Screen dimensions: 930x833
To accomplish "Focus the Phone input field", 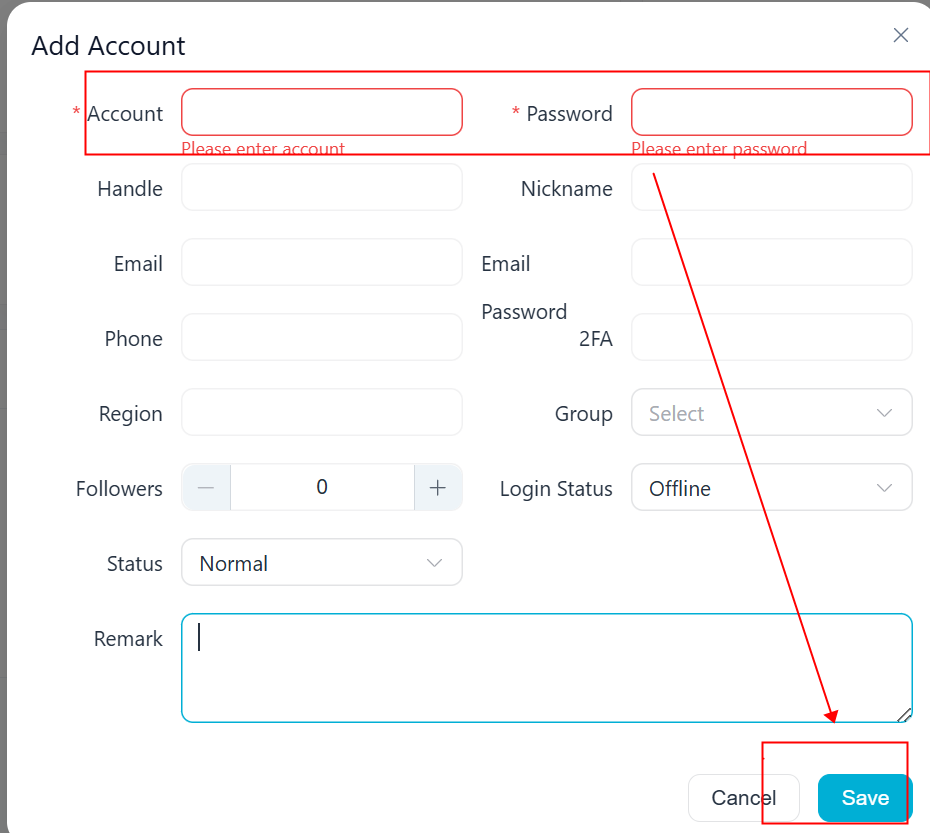I will [321, 338].
